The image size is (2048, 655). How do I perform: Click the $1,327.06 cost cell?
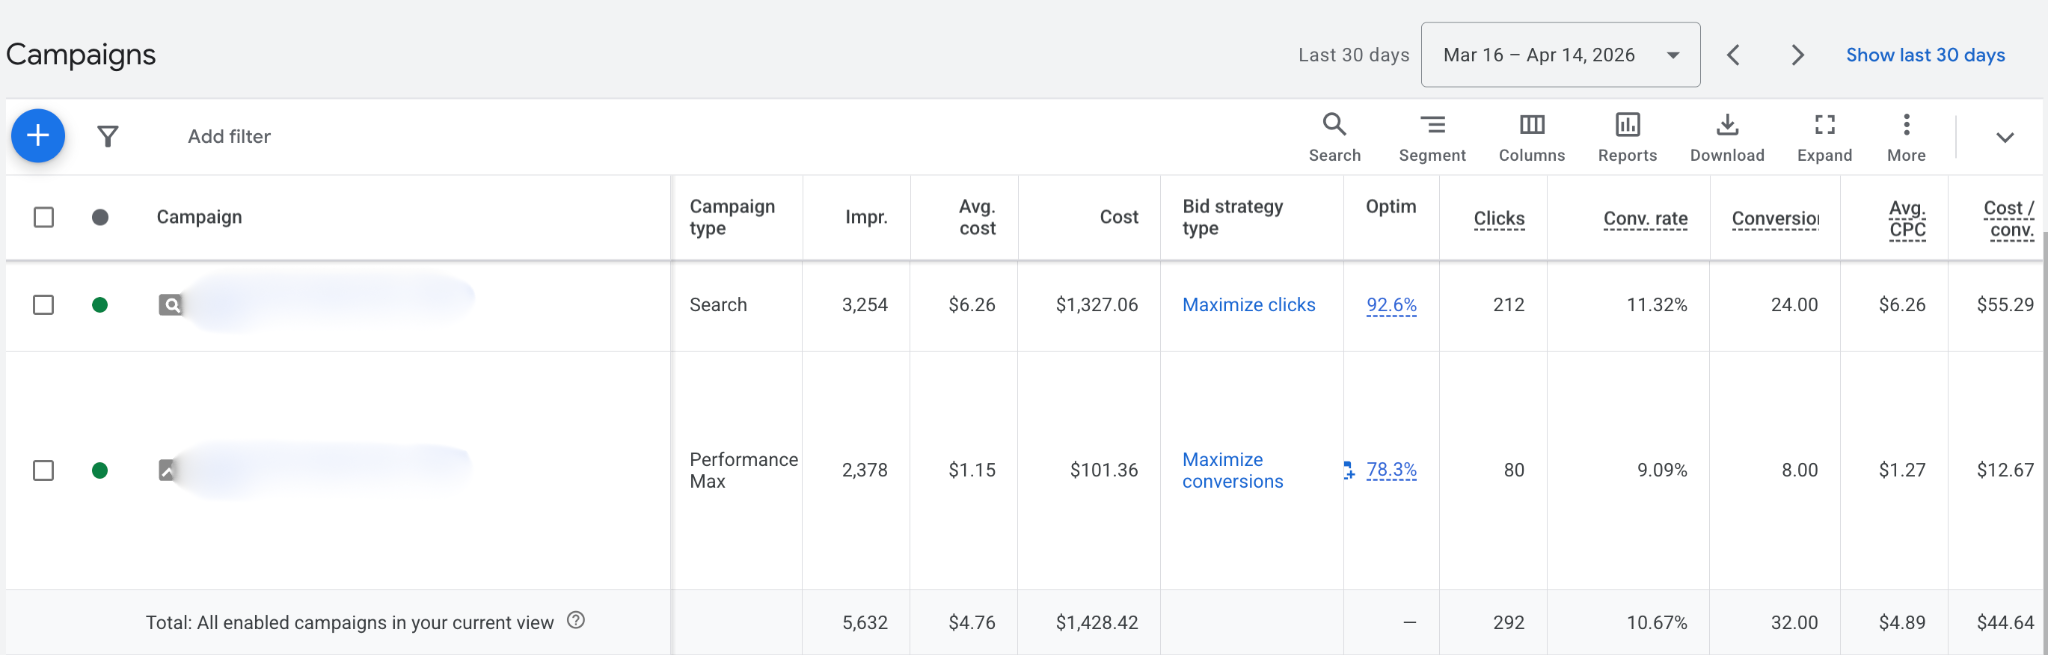[1097, 305]
